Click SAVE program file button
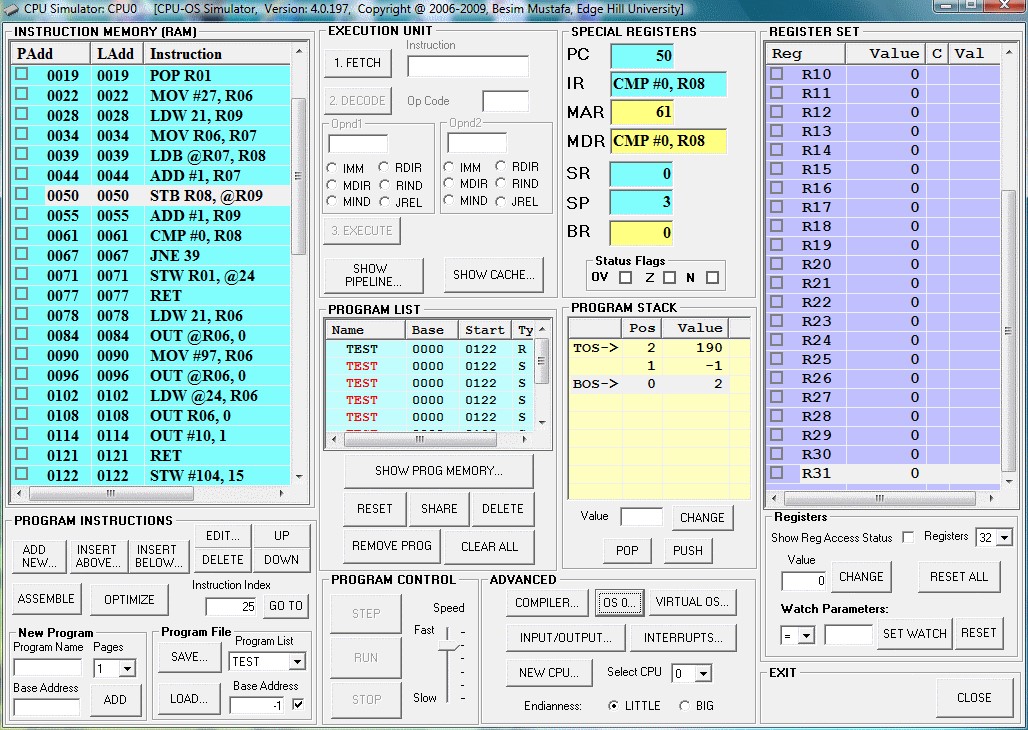The image size is (1028, 730). (x=189, y=657)
